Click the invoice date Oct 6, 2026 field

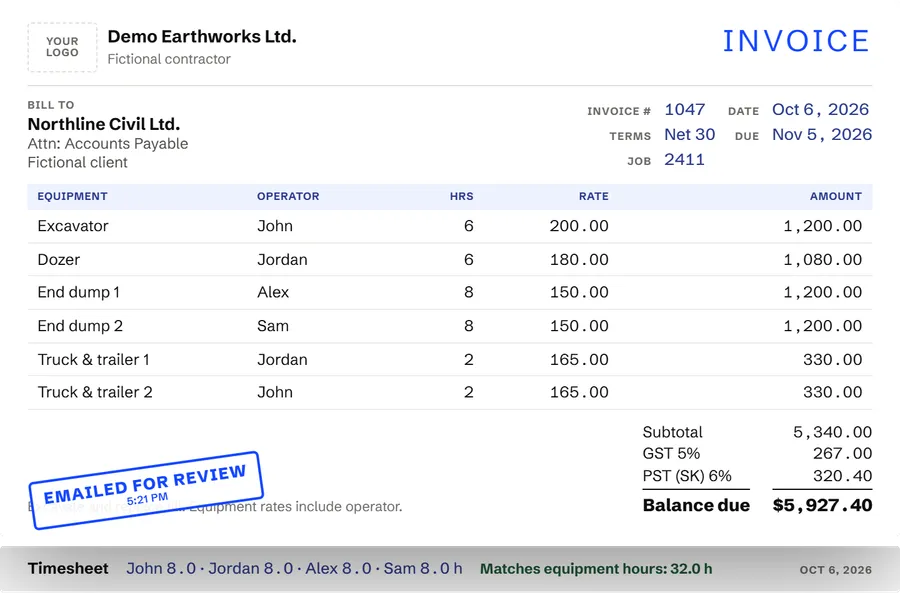[x=820, y=110]
